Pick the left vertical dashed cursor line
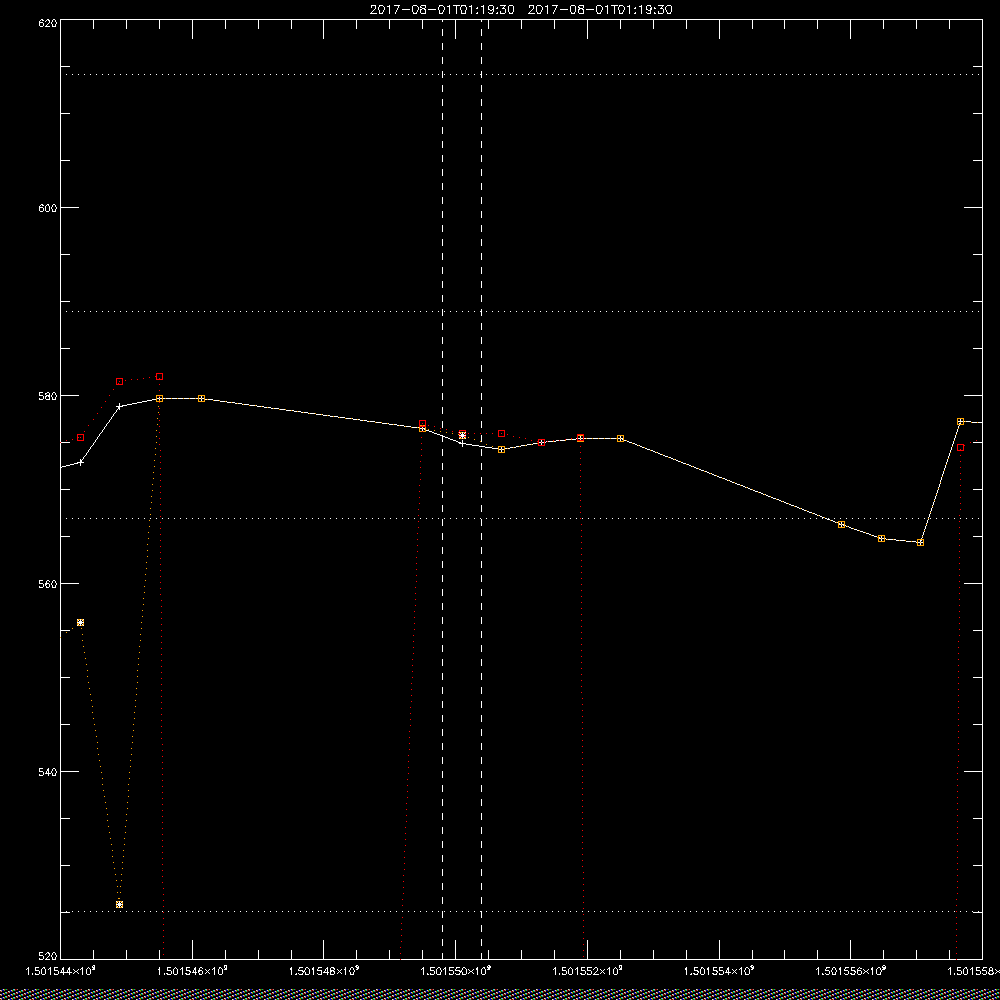This screenshot has width=1000, height=1000. (443, 489)
